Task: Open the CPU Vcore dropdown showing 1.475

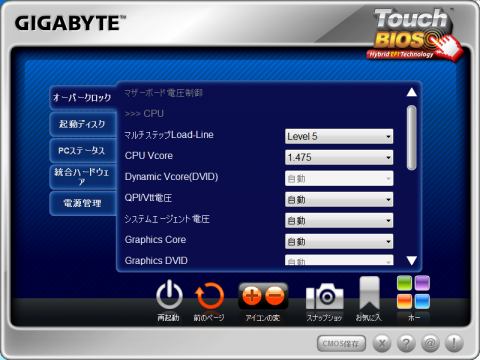Action: click(339, 157)
